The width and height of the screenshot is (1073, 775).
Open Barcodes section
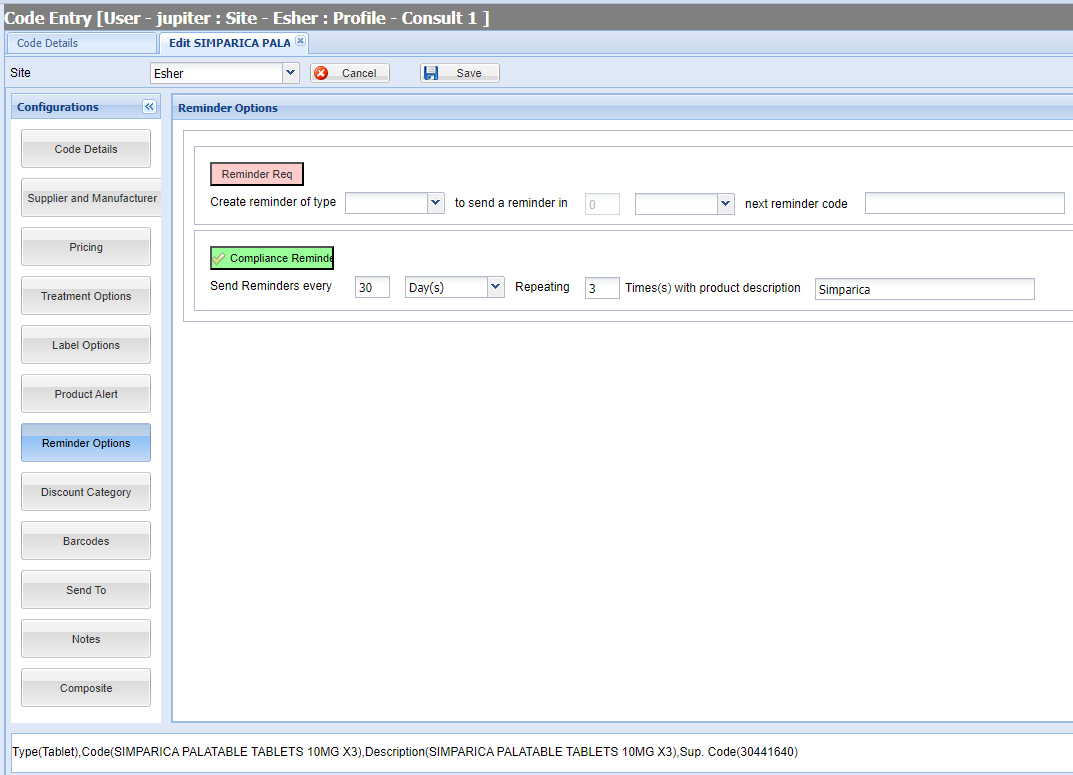point(86,541)
